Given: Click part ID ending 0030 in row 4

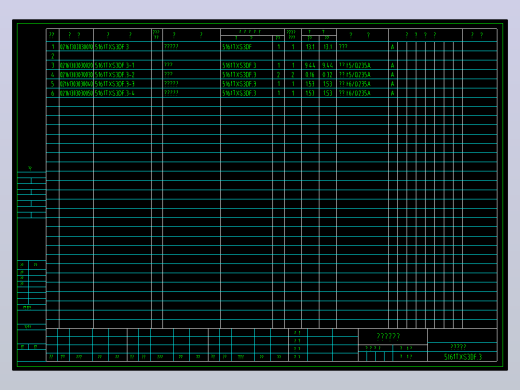Looking at the screenshot, I should click(76, 75).
